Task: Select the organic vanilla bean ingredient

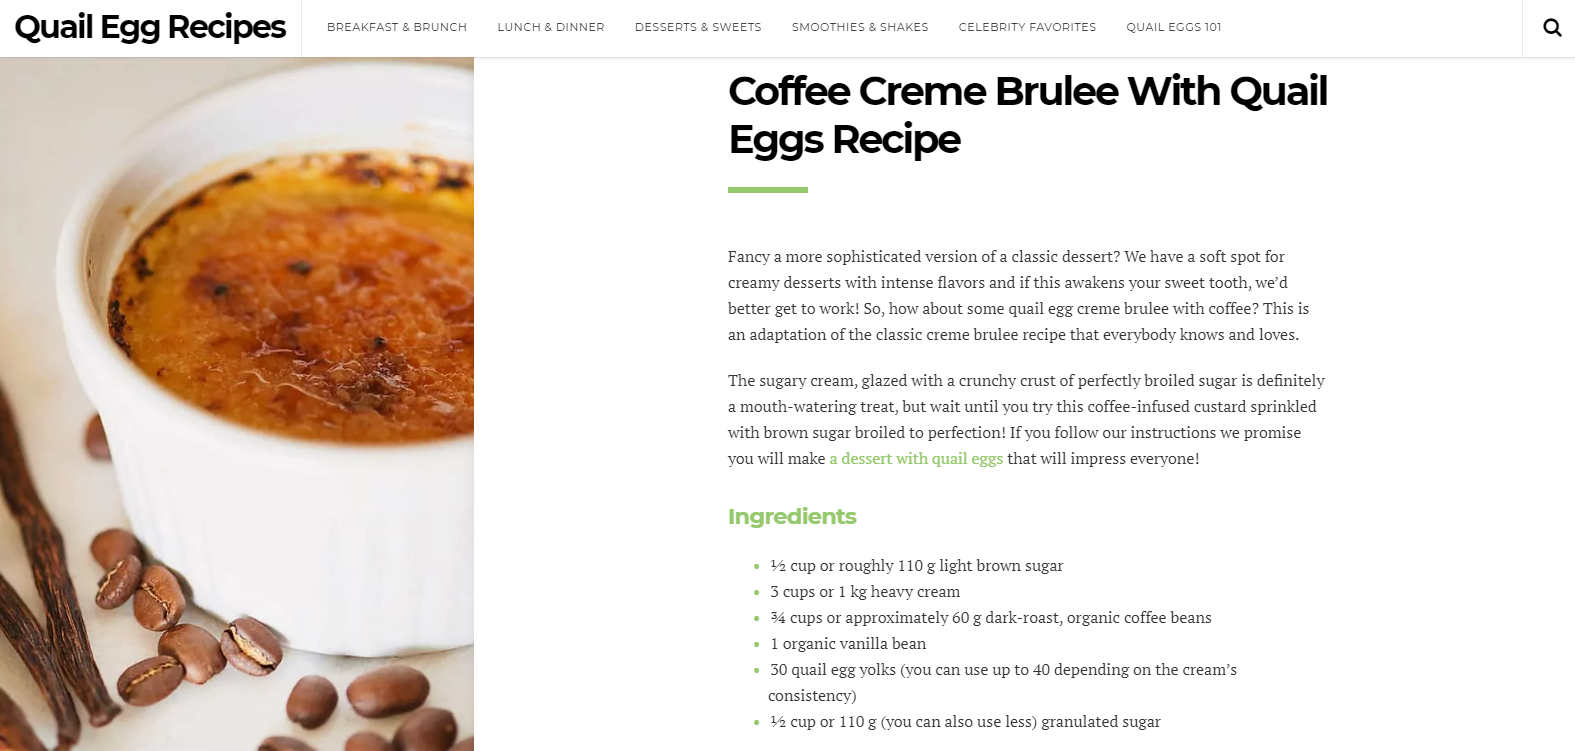Action: point(848,644)
